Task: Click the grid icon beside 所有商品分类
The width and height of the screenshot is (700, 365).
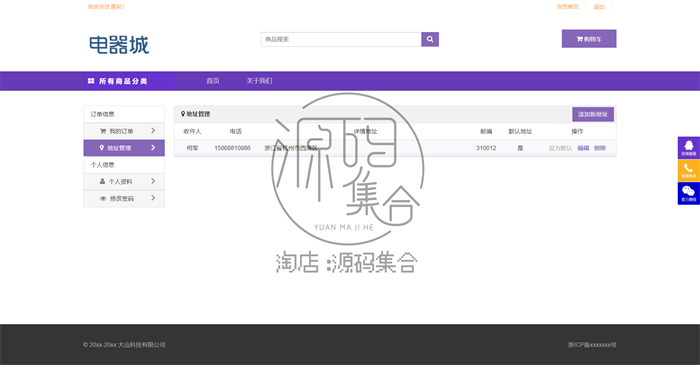Action: 91,81
